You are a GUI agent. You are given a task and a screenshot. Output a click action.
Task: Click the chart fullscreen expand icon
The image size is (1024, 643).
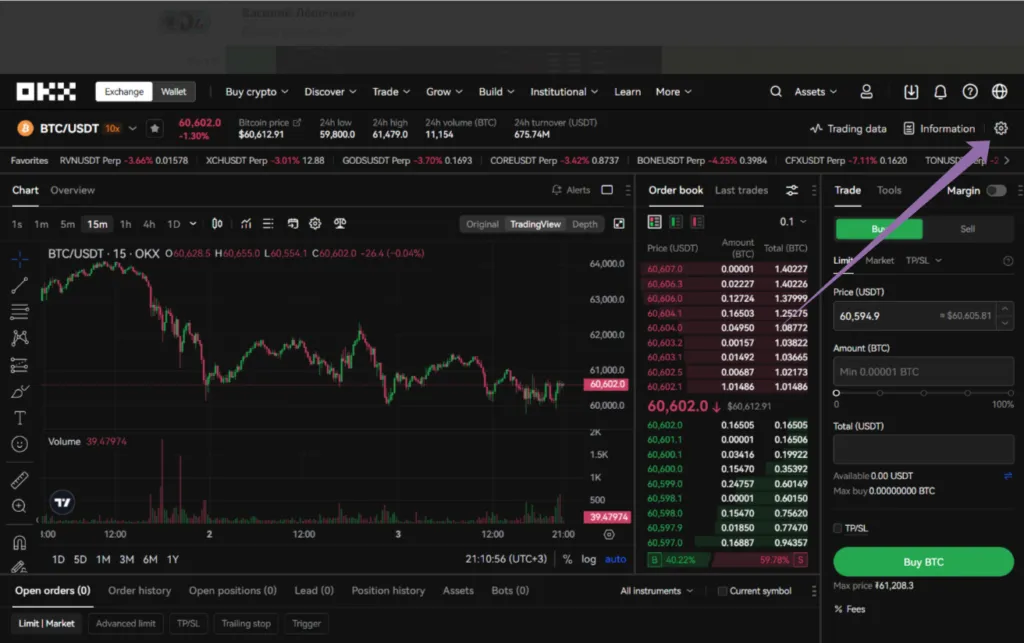[x=619, y=224]
